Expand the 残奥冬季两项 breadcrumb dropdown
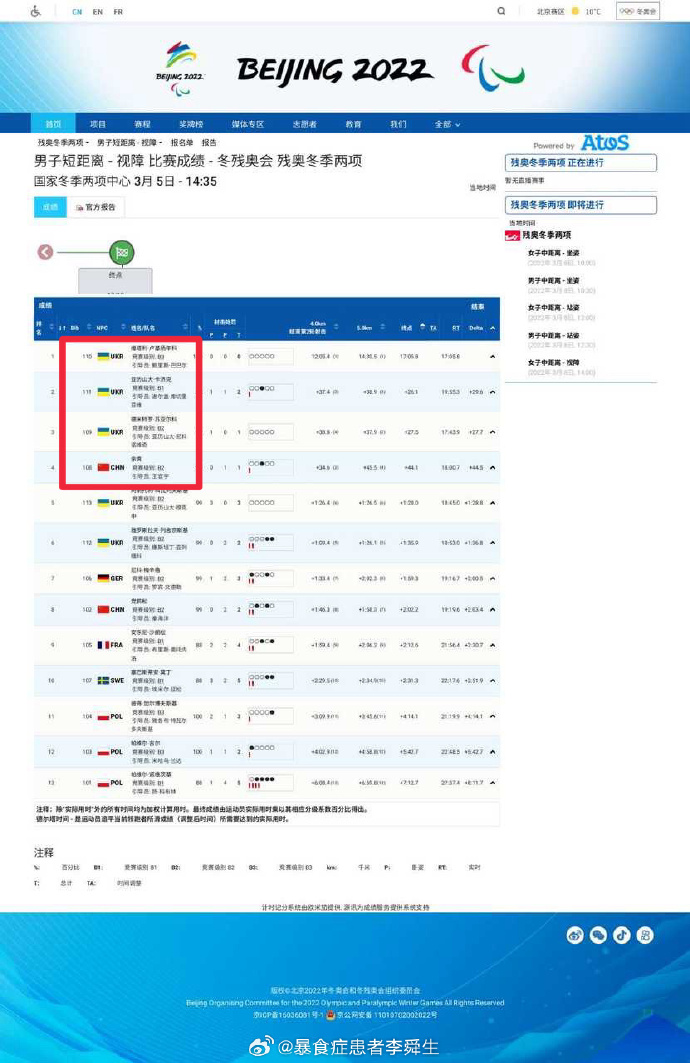Screen dimensions: 690x1063 click(63, 142)
